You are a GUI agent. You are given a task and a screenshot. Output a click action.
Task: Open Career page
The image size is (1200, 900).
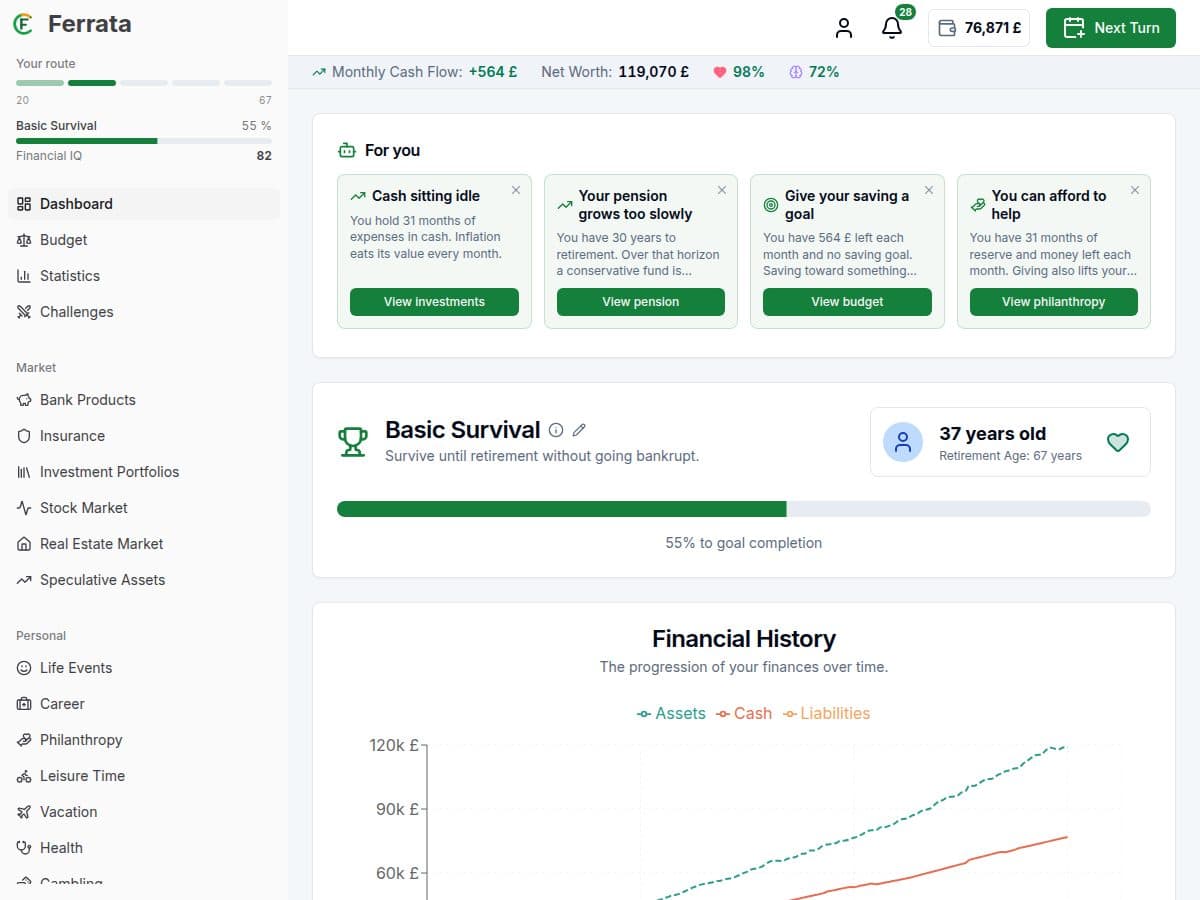[x=144, y=704]
